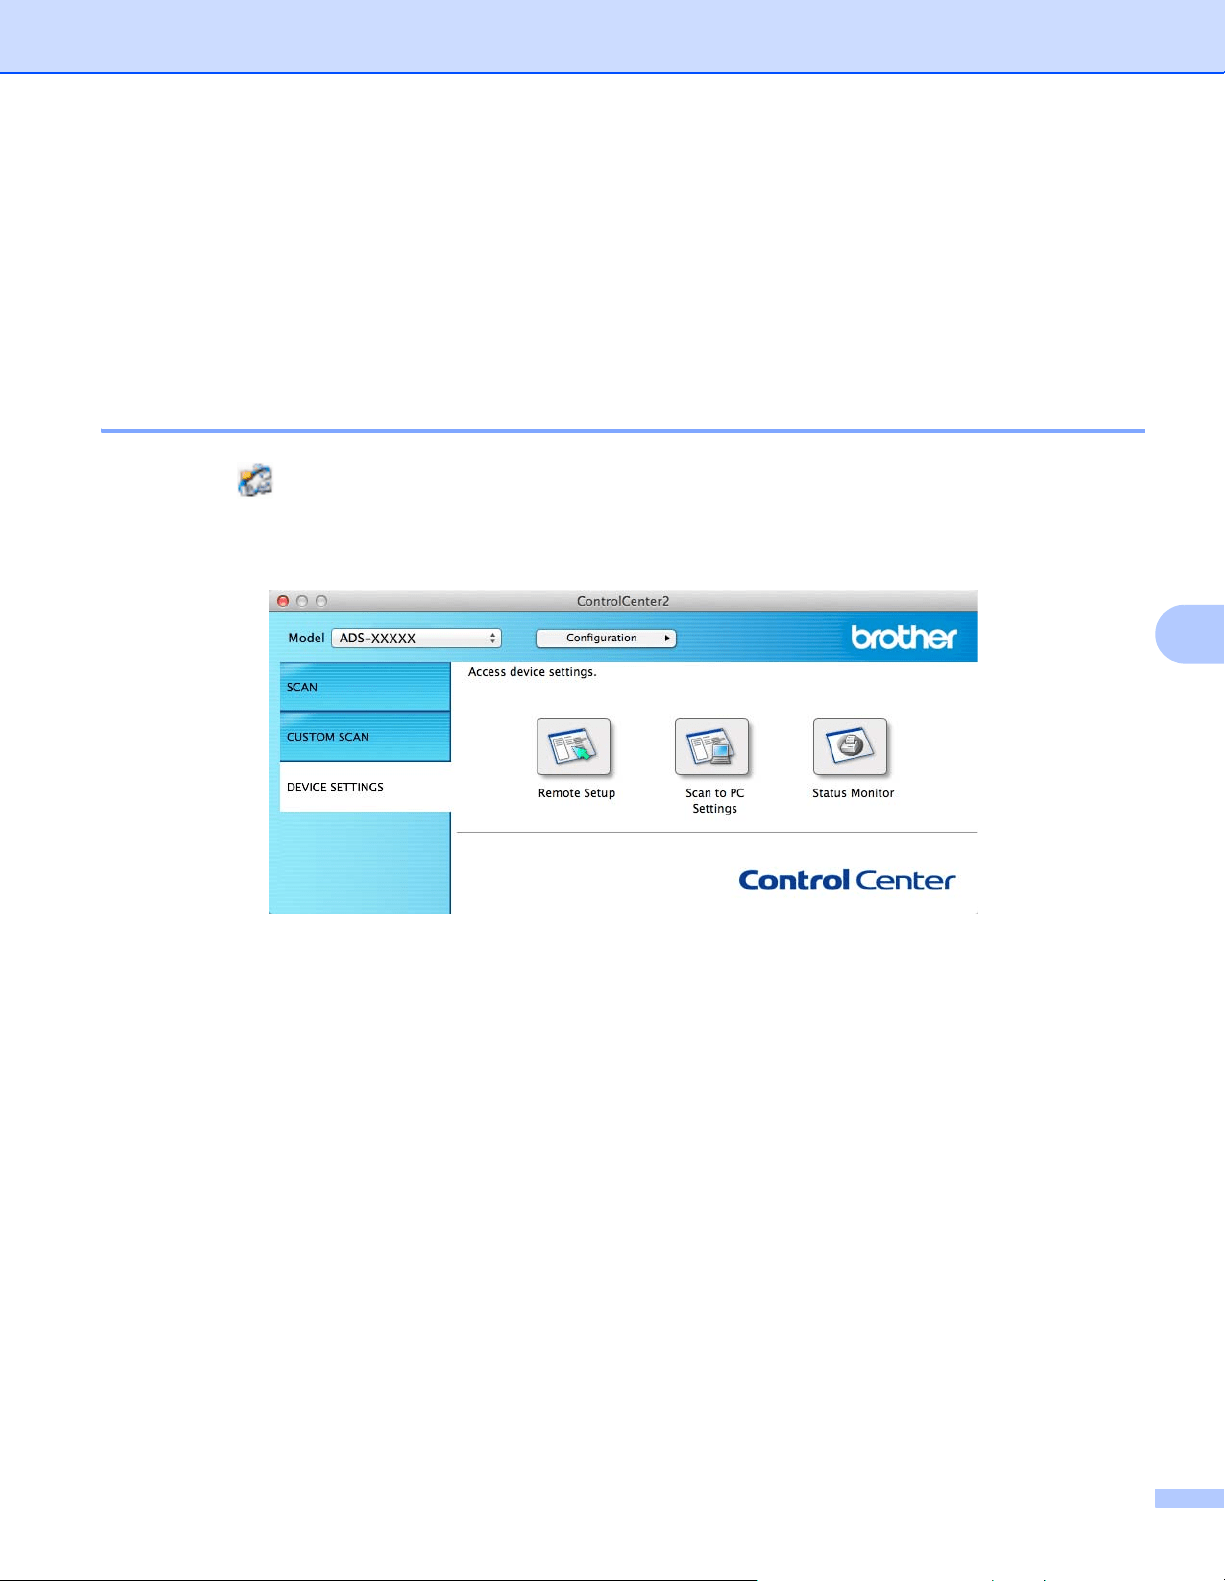1225x1581 pixels.
Task: Click the Configuration button's right arrow
Action: click(x=667, y=638)
